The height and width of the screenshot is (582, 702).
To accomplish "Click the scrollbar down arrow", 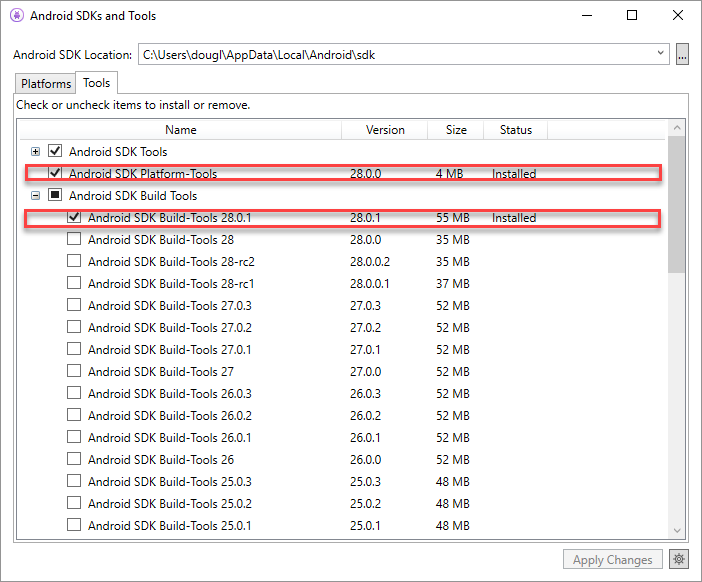I will click(676, 531).
